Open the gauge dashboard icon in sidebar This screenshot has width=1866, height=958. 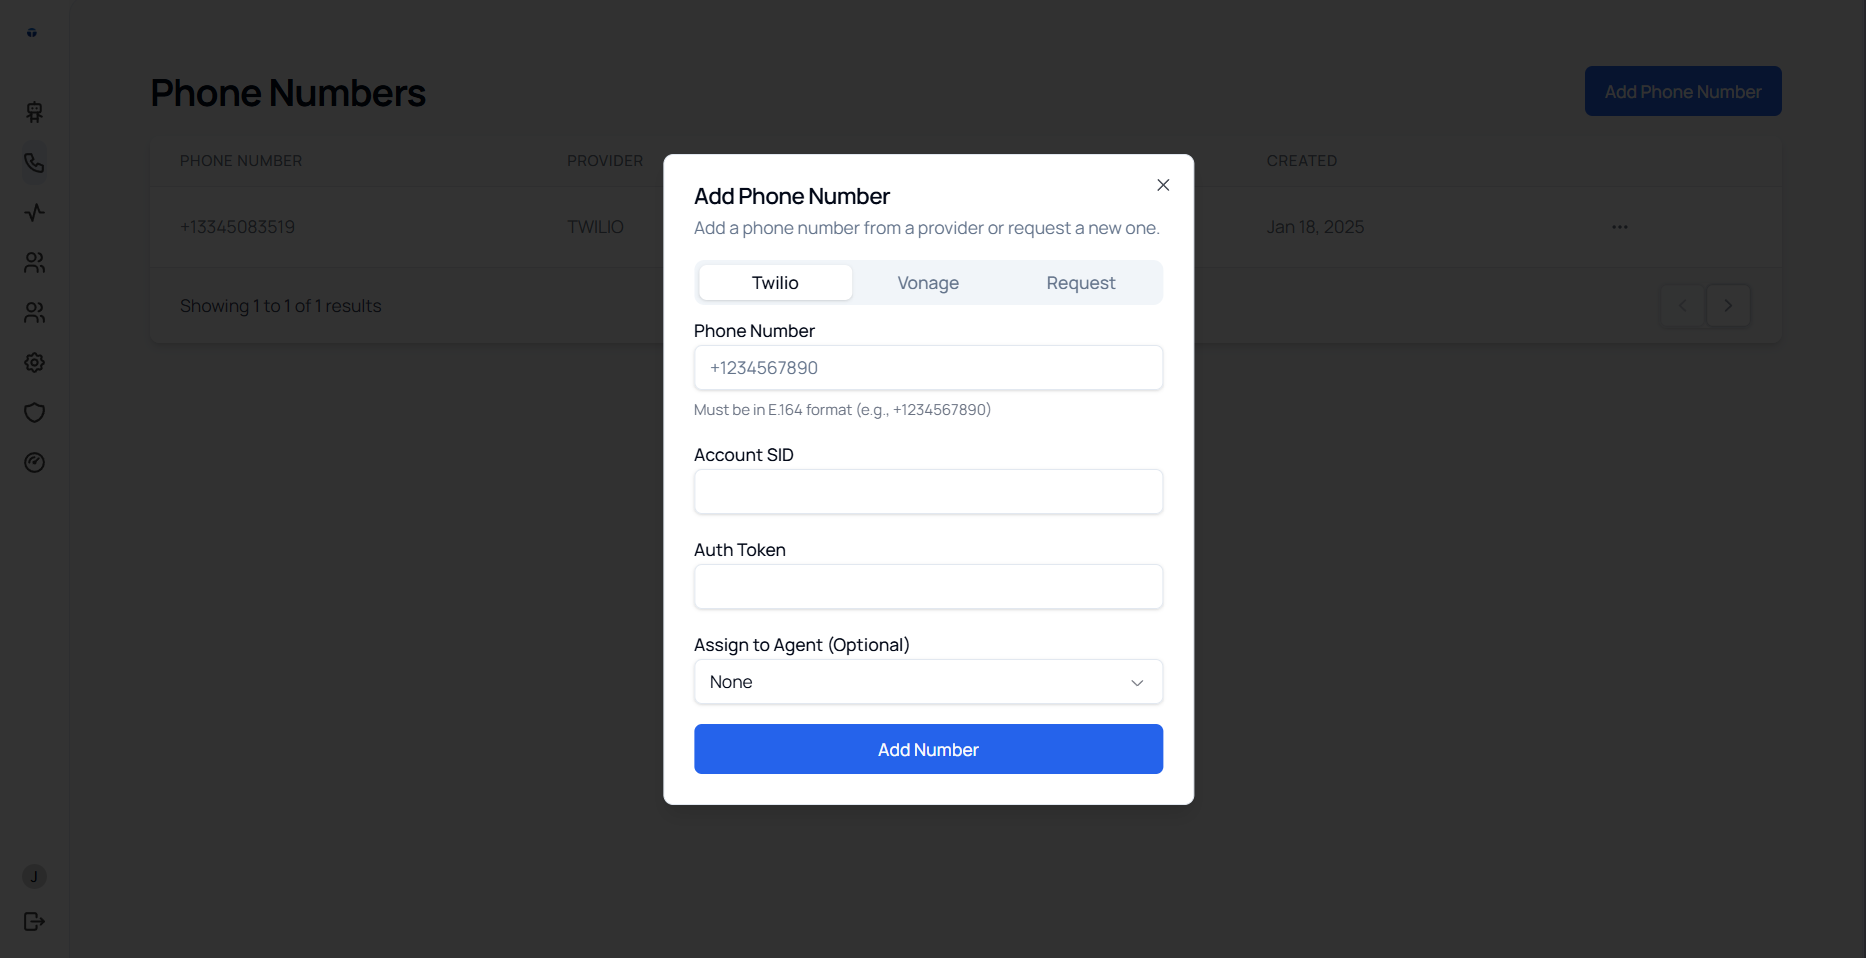coord(34,462)
